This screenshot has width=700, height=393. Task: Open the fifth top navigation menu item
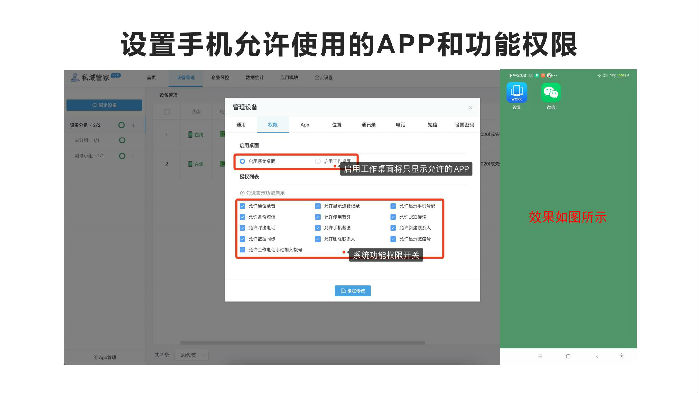(289, 78)
